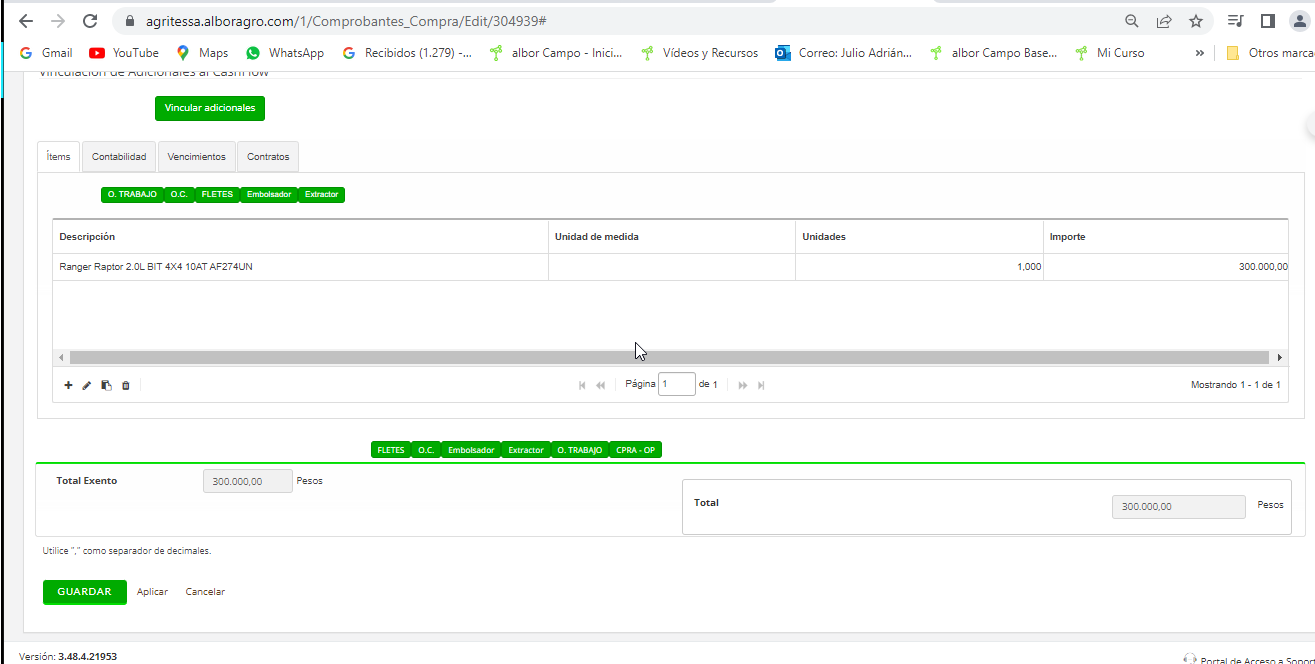Open Otros marcadores folder

(x=1268, y=53)
